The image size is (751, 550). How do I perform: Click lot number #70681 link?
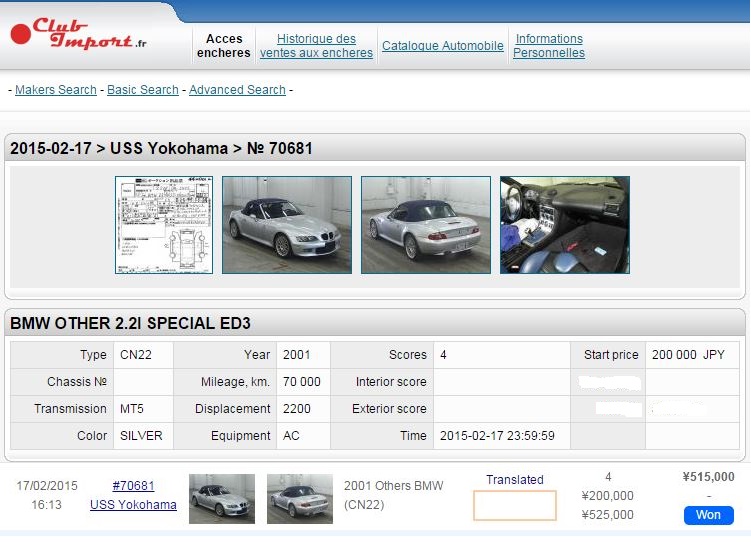(x=133, y=486)
